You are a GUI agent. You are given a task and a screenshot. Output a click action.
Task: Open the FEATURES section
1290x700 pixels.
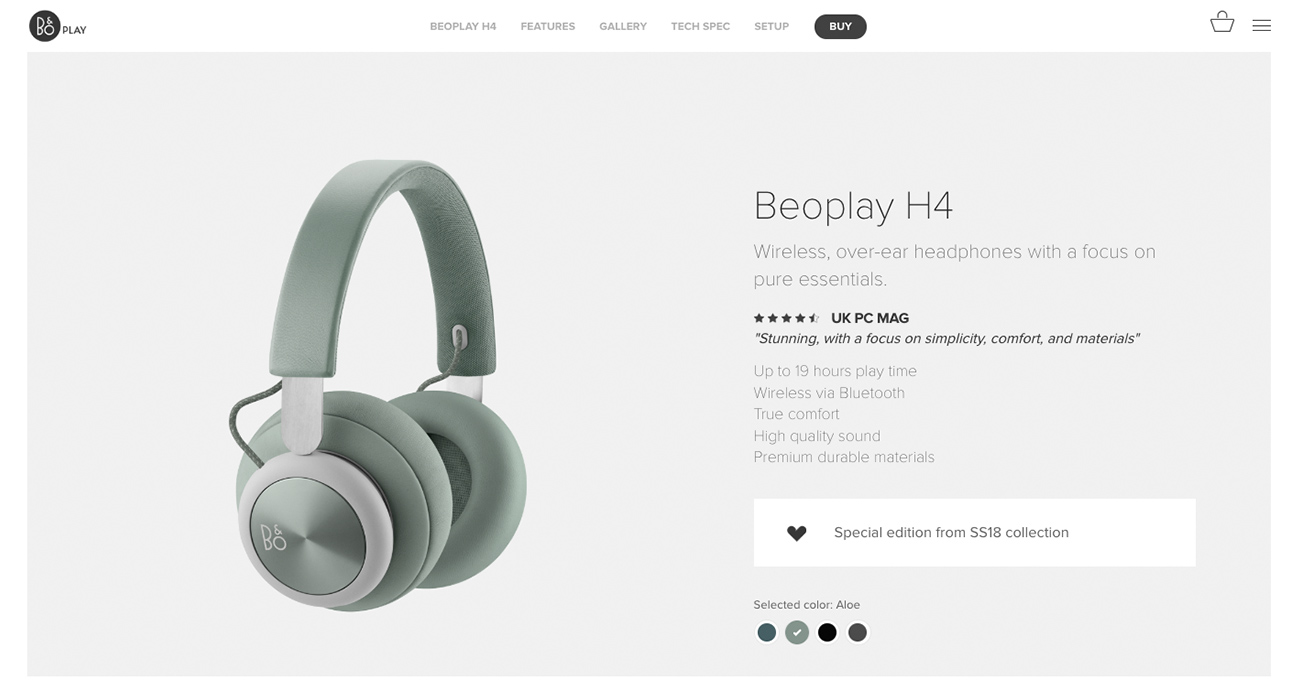point(548,27)
